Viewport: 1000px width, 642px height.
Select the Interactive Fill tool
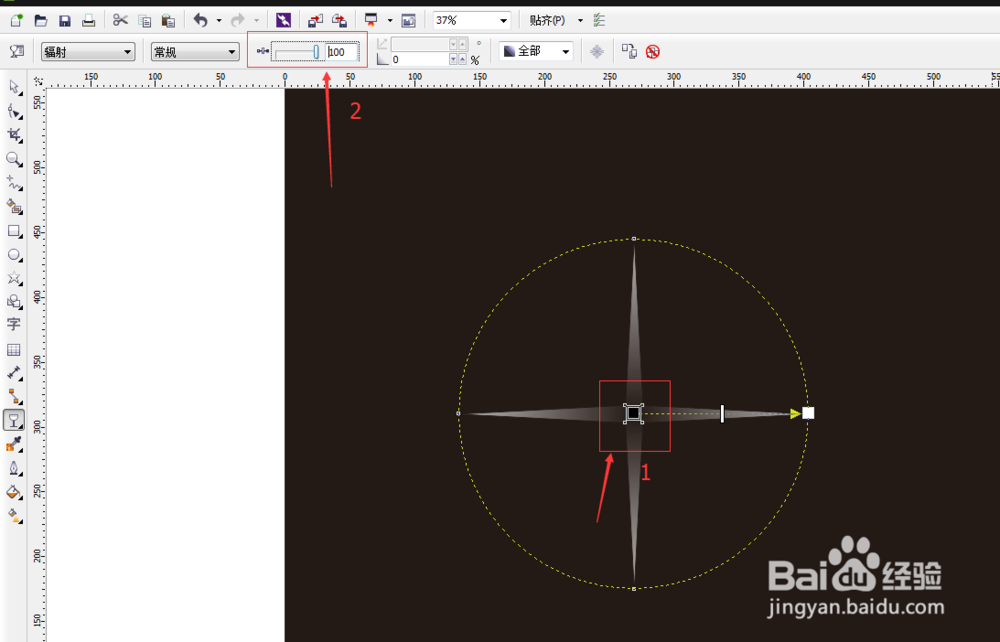(x=14, y=515)
